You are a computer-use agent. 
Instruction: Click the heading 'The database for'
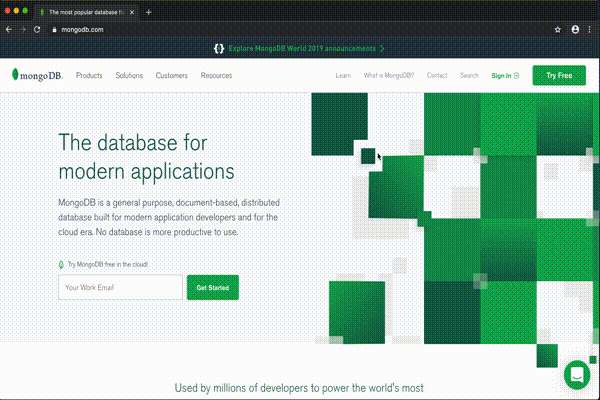pos(133,143)
